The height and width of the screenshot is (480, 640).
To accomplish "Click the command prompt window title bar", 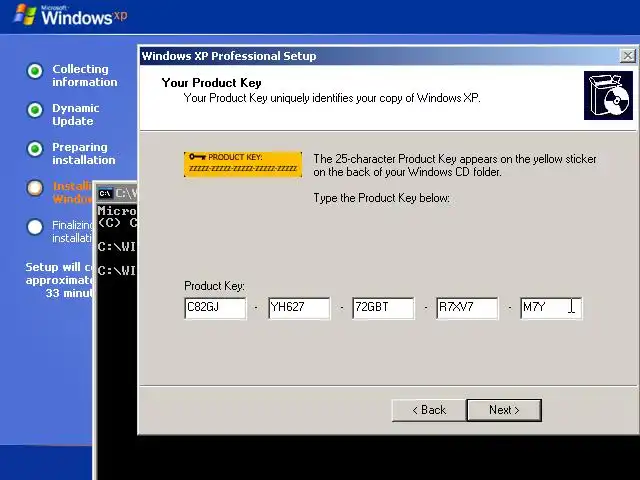I will click(117, 193).
